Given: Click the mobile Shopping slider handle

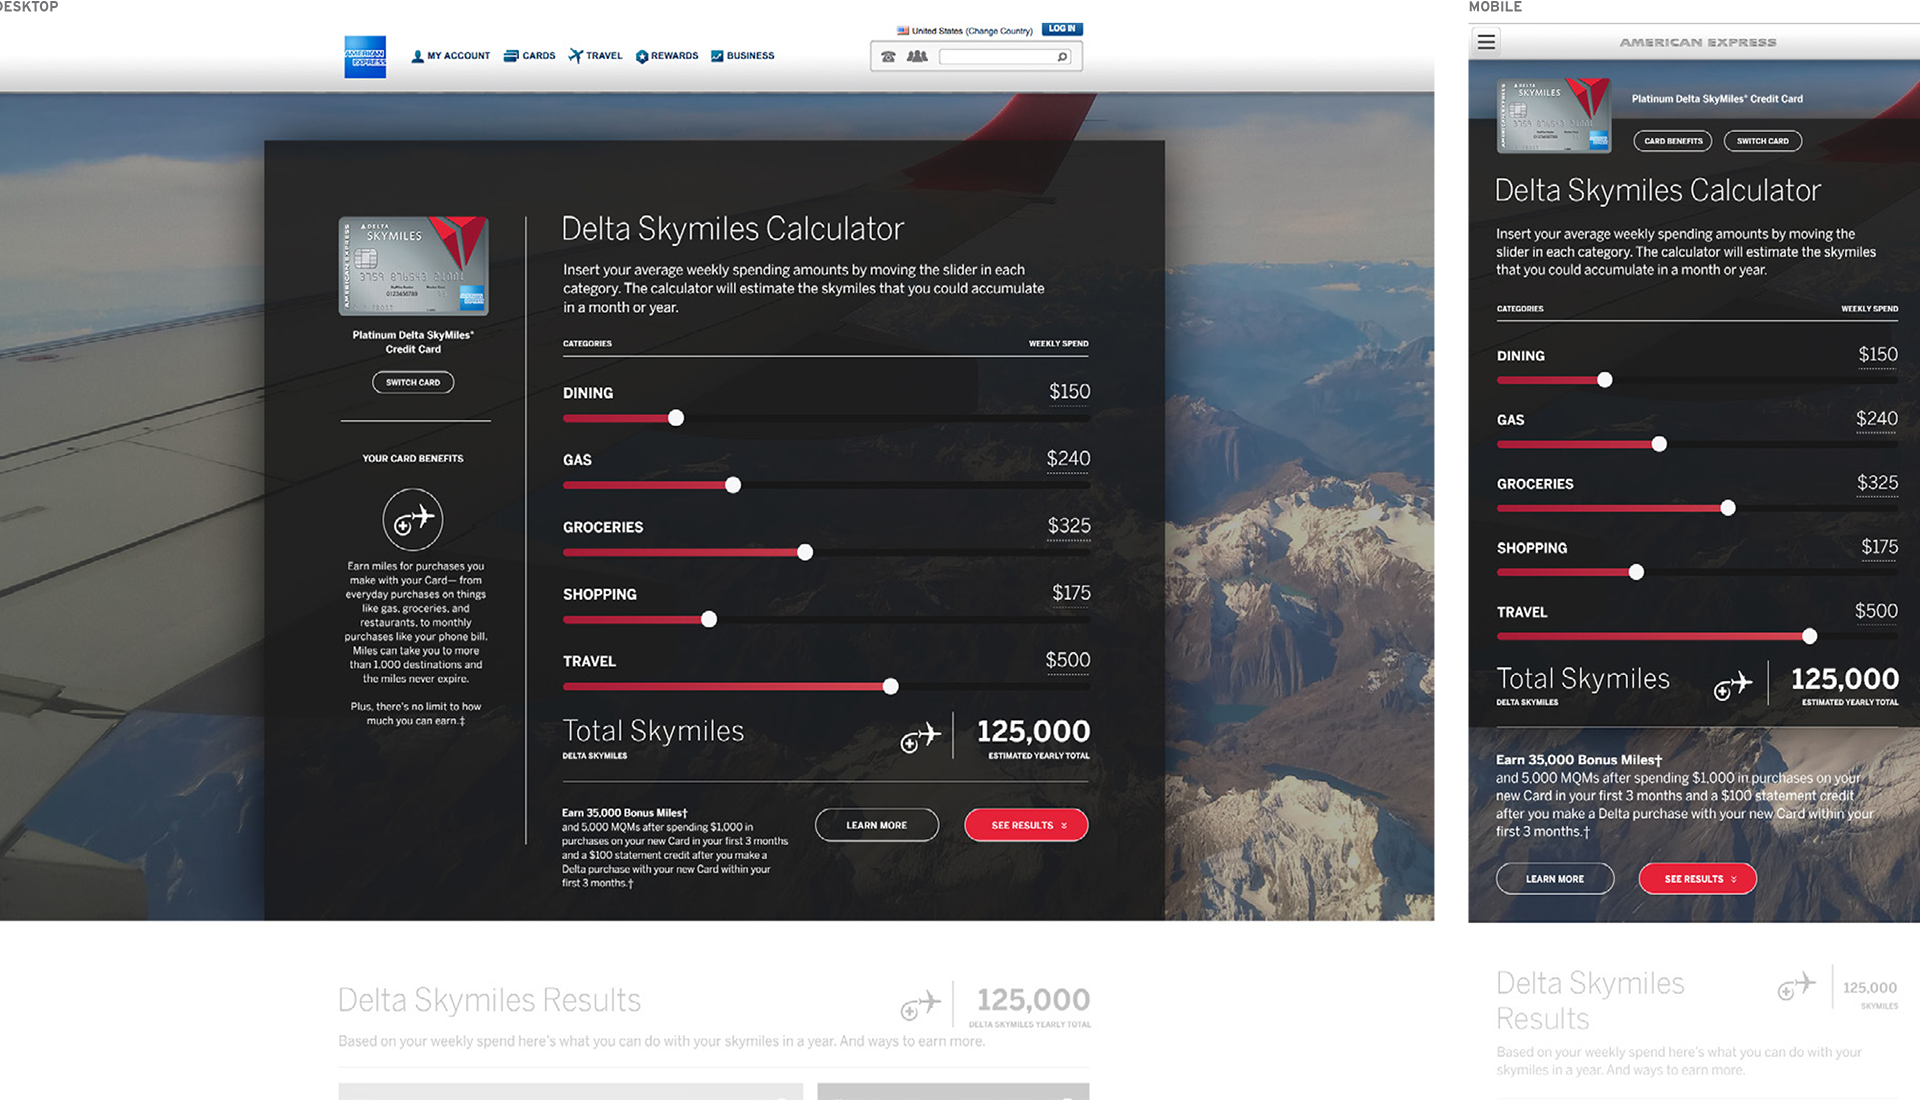Looking at the screenshot, I should 1636,572.
